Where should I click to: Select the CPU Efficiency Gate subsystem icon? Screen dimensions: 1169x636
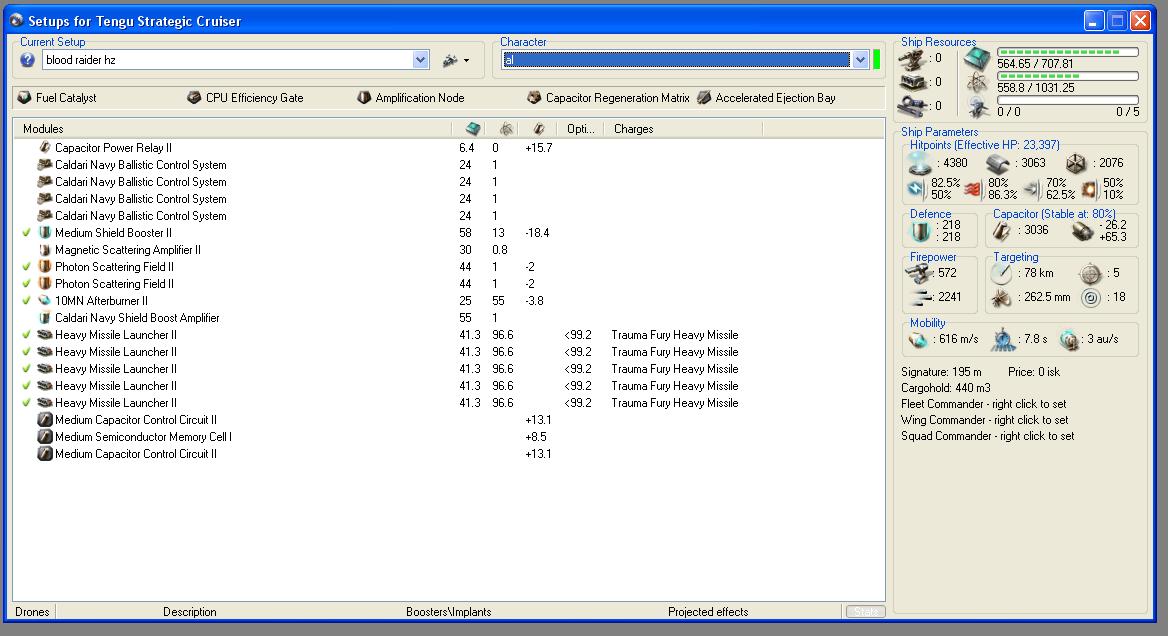click(x=194, y=98)
